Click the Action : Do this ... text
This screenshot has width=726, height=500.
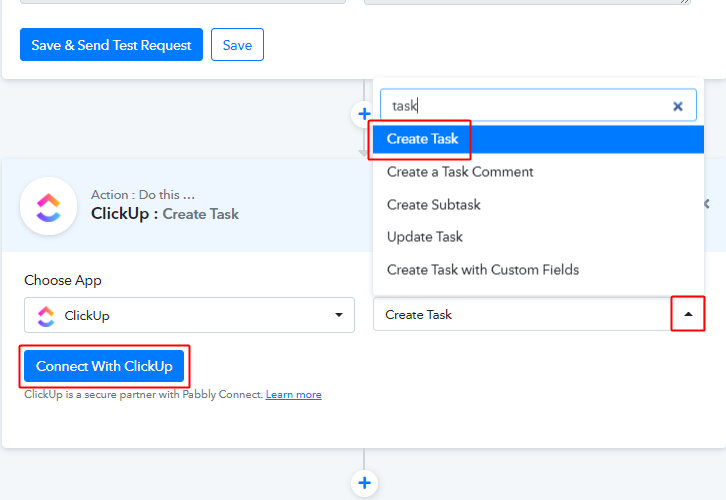[143, 194]
